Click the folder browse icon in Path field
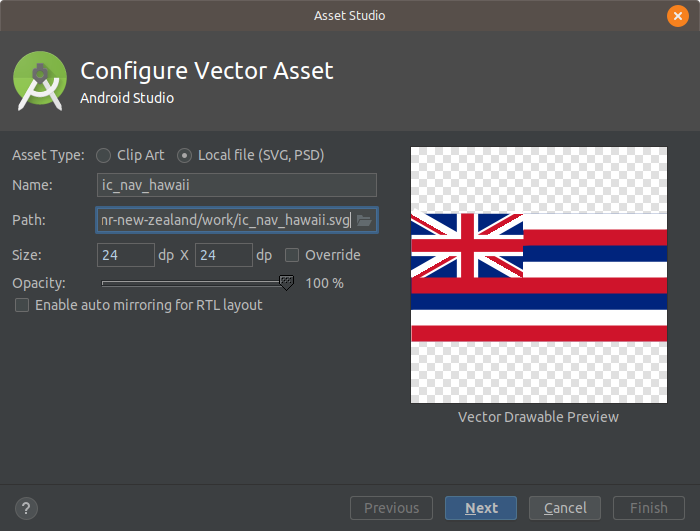 tap(364, 221)
